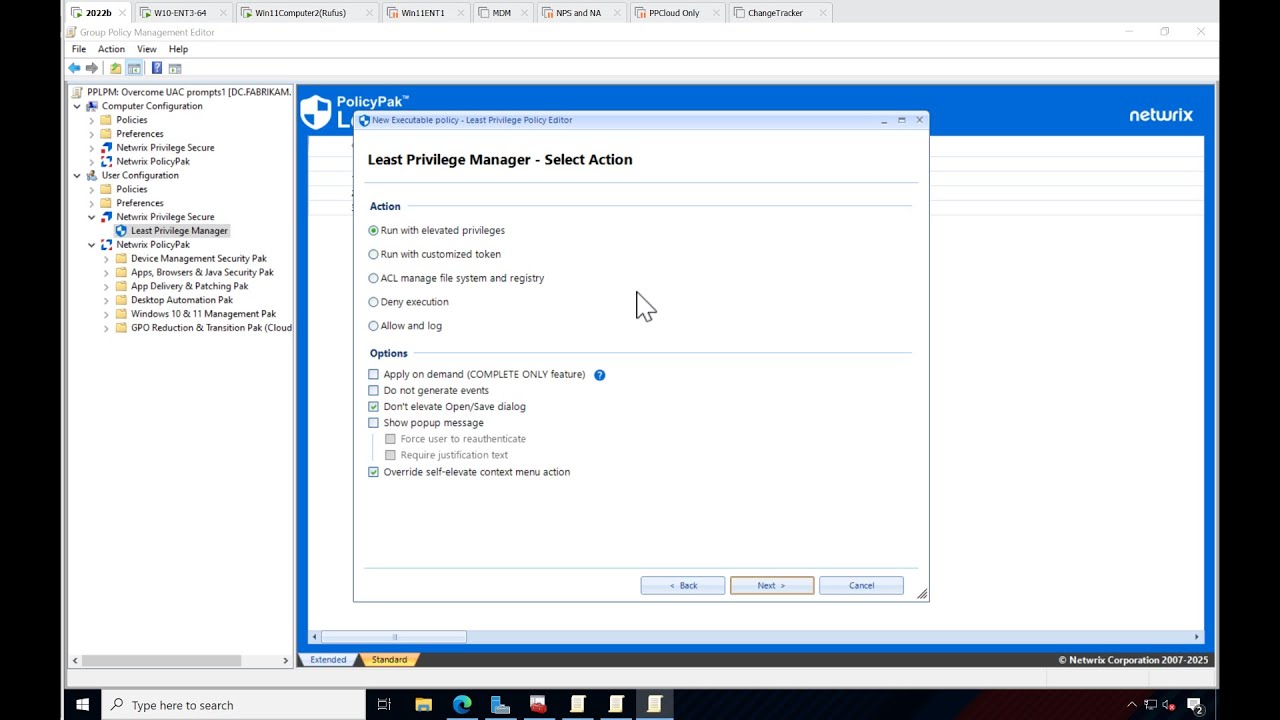Toggle Show/Hide Console Tree toolbar icon
1280x720 pixels.
pyautogui.click(x=134, y=68)
